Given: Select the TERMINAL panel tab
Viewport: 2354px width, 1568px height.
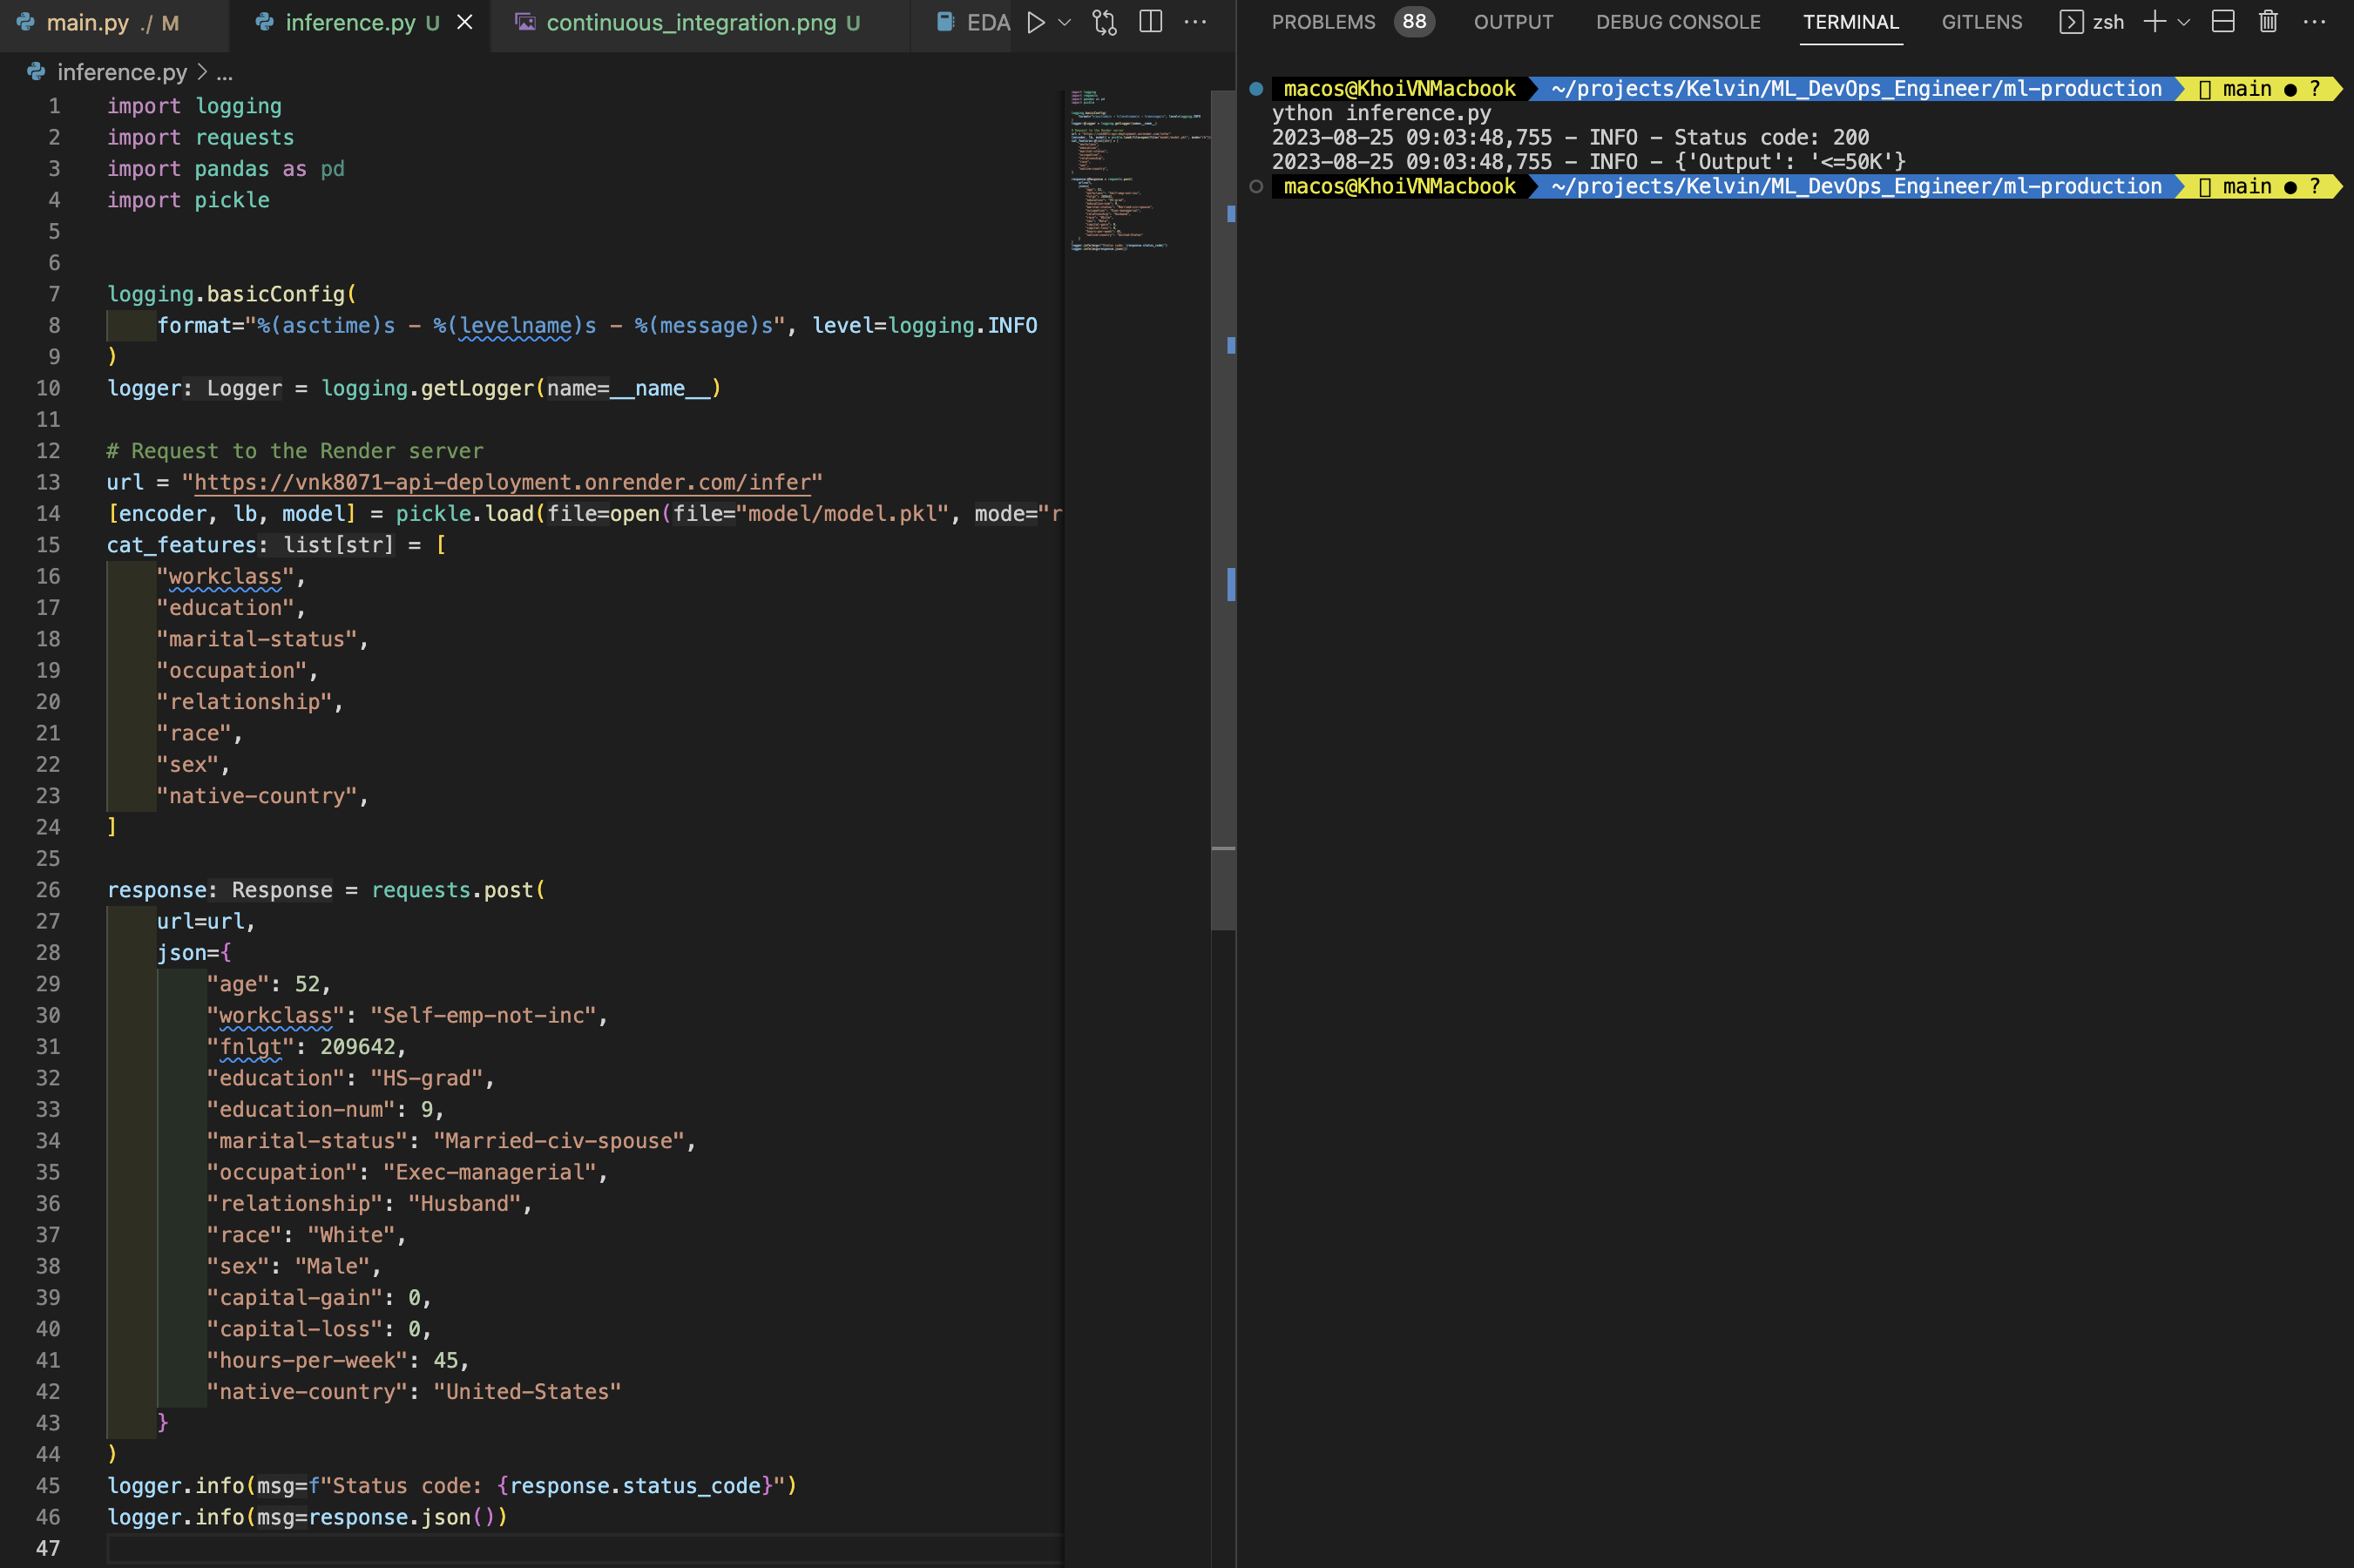Looking at the screenshot, I should (x=1850, y=22).
